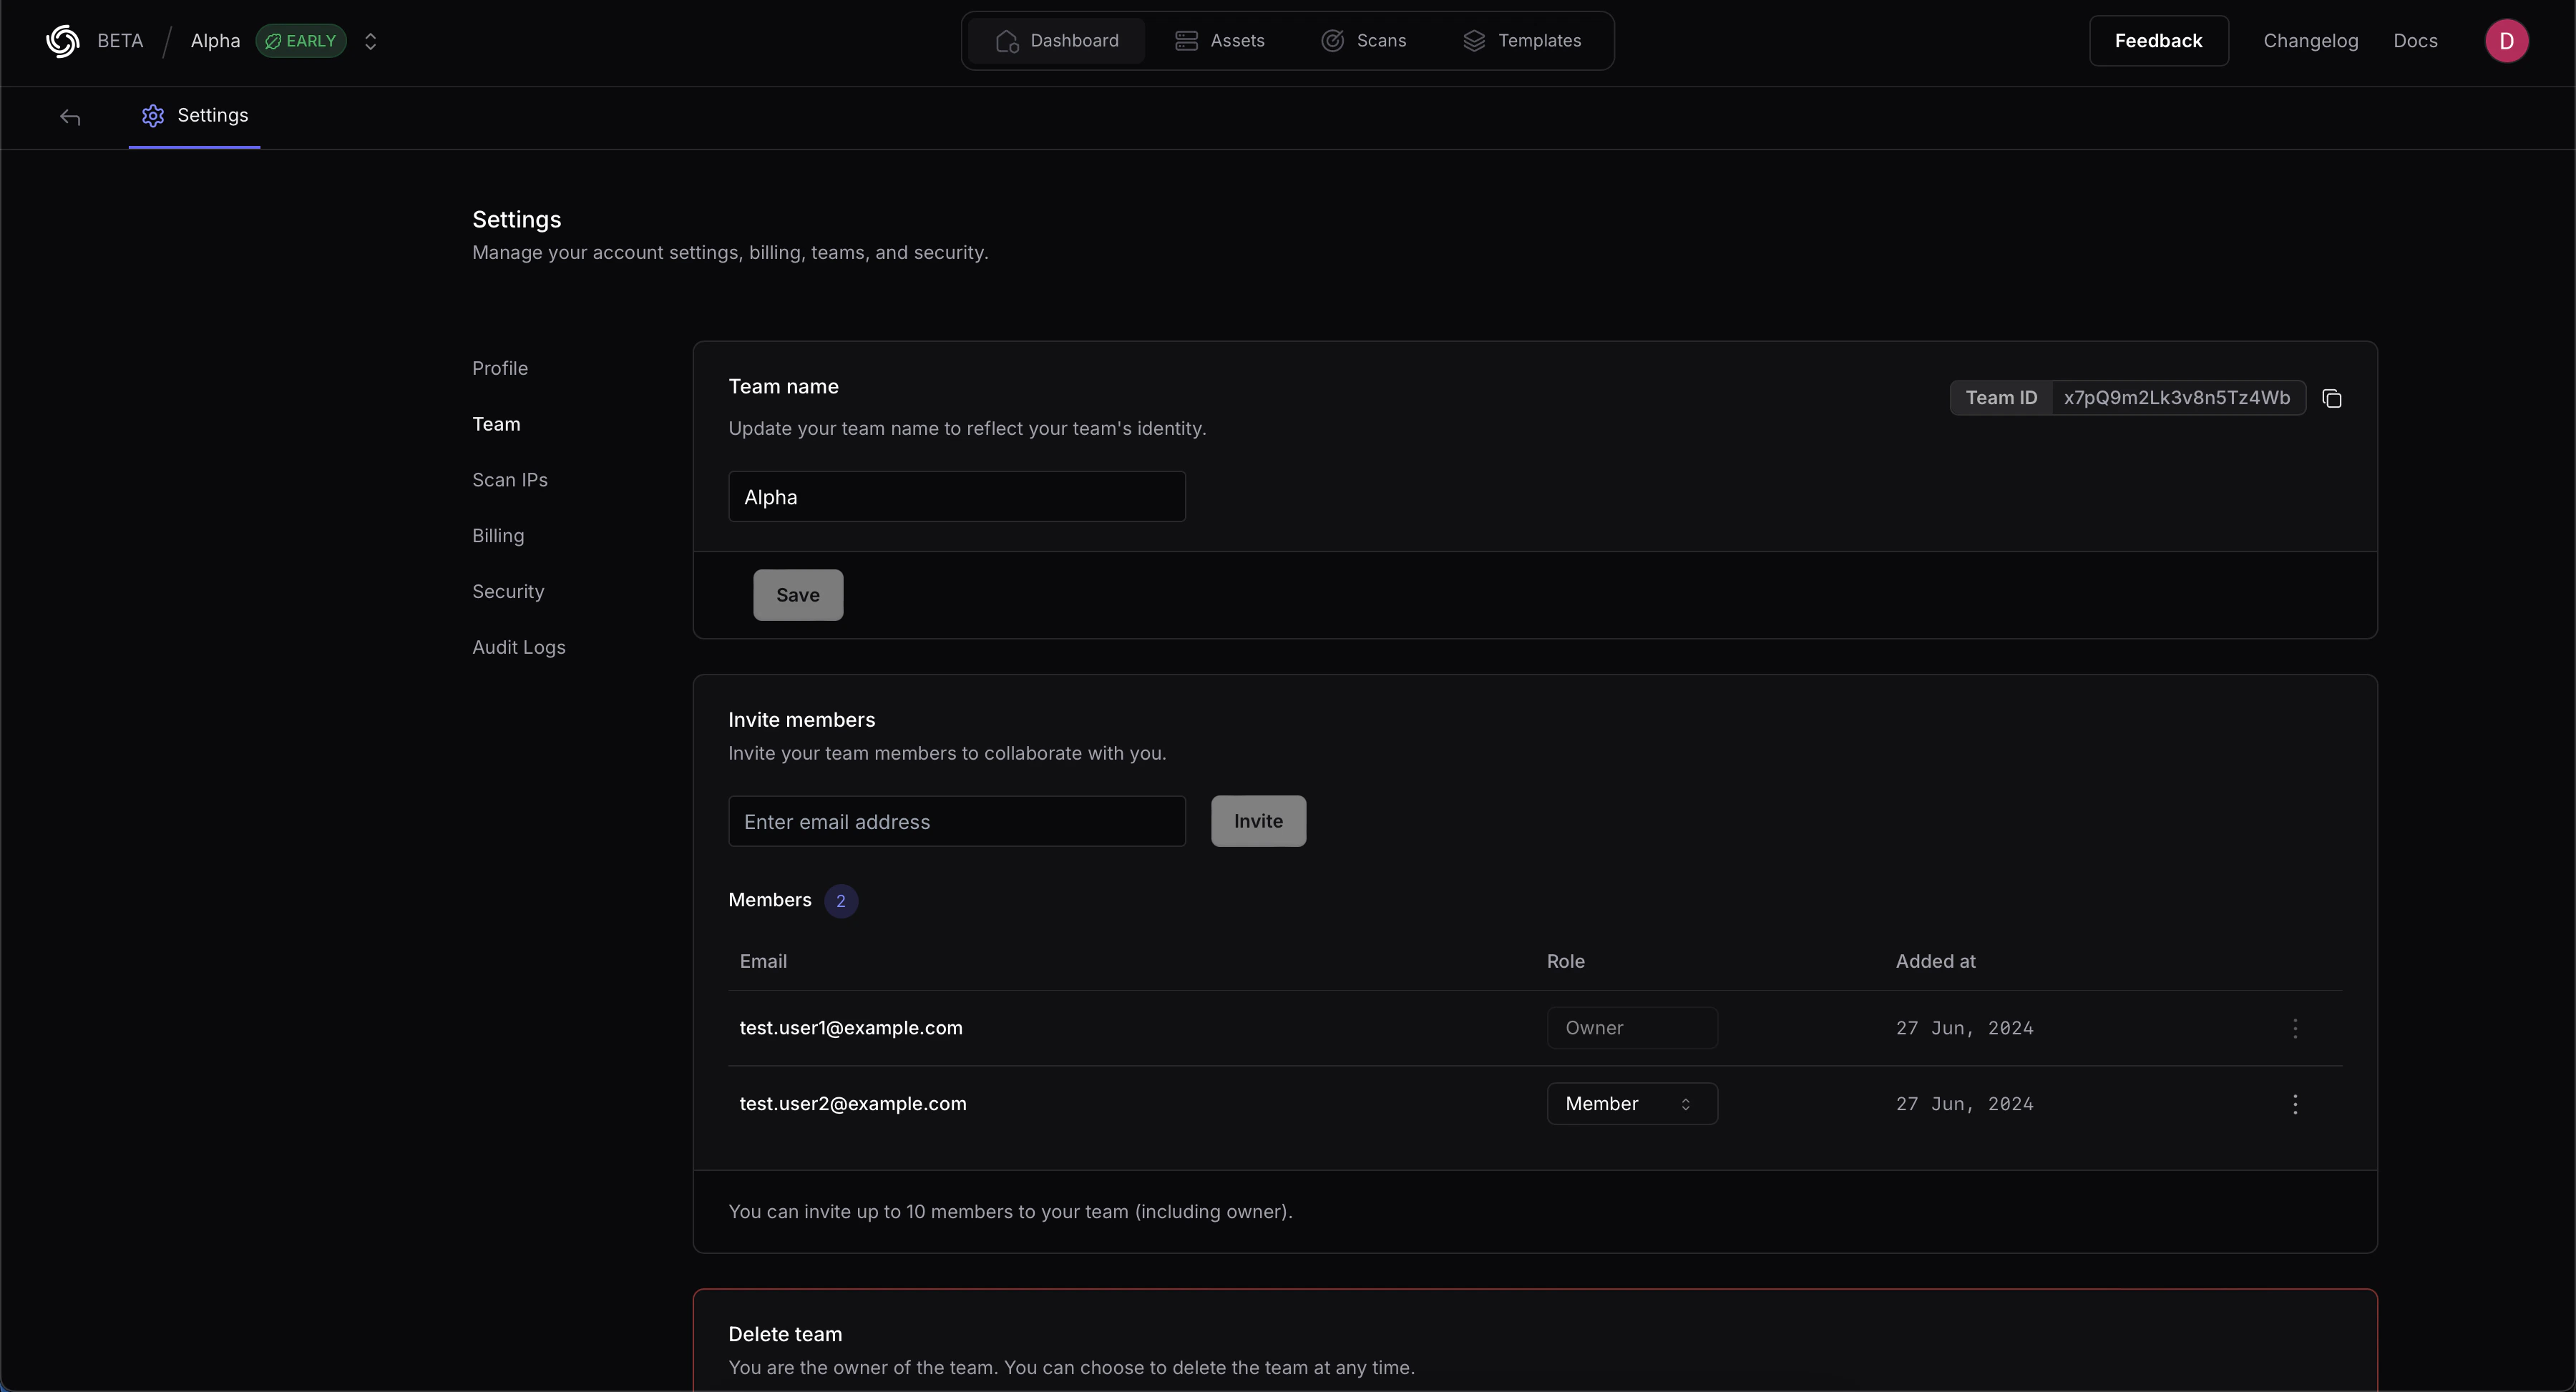
Task: Open the Security settings section
Action: coord(508,591)
